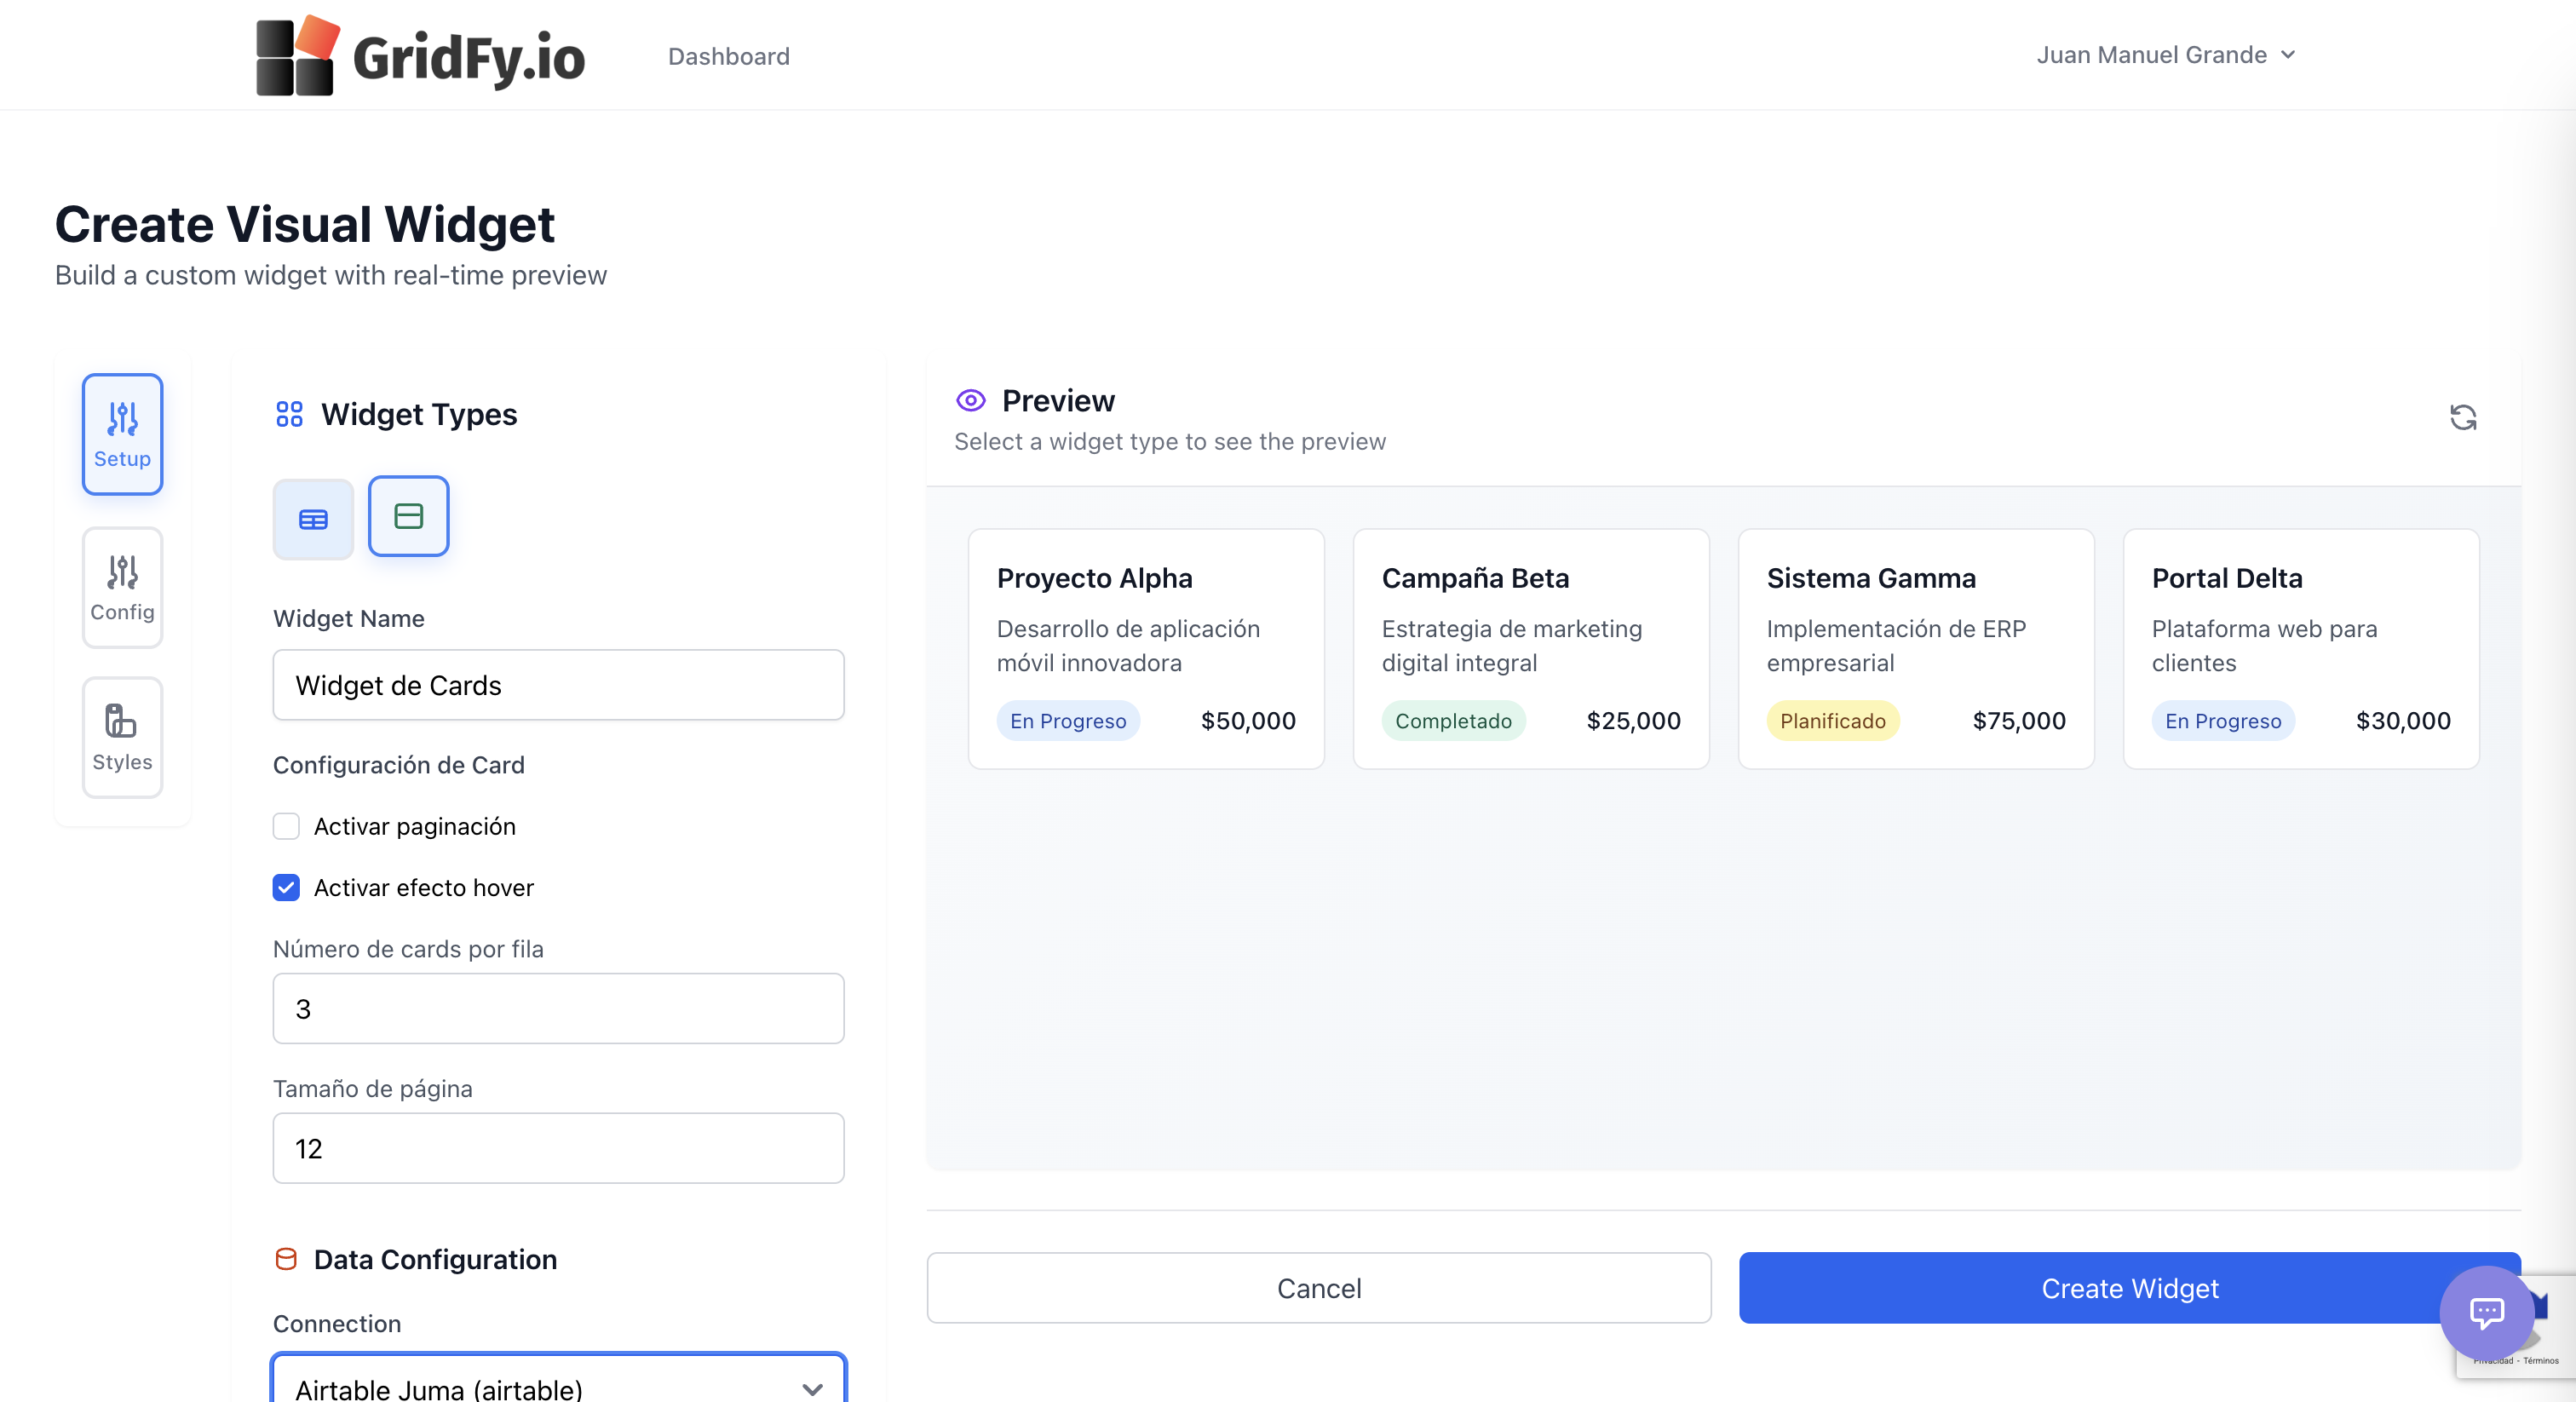The width and height of the screenshot is (2576, 1402).
Task: Select the card widget type
Action: click(408, 517)
